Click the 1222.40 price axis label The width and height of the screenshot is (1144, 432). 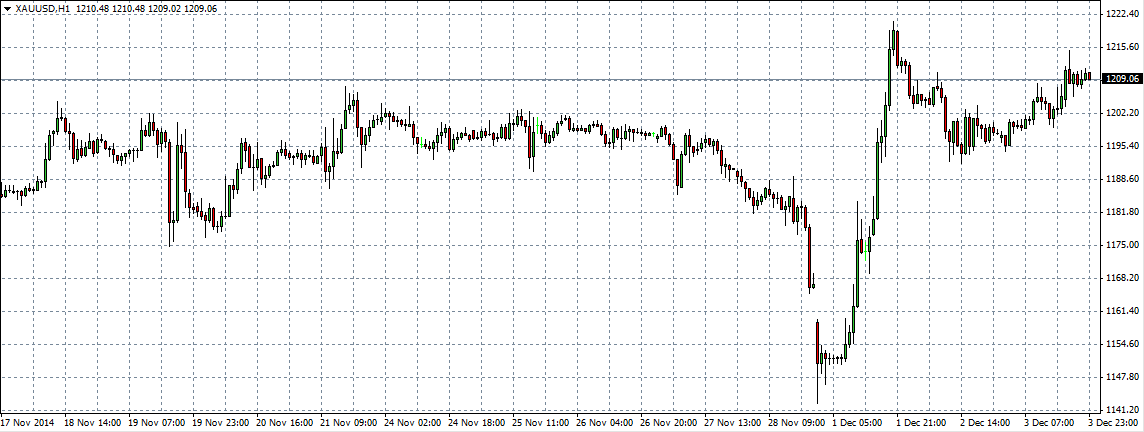point(1121,14)
